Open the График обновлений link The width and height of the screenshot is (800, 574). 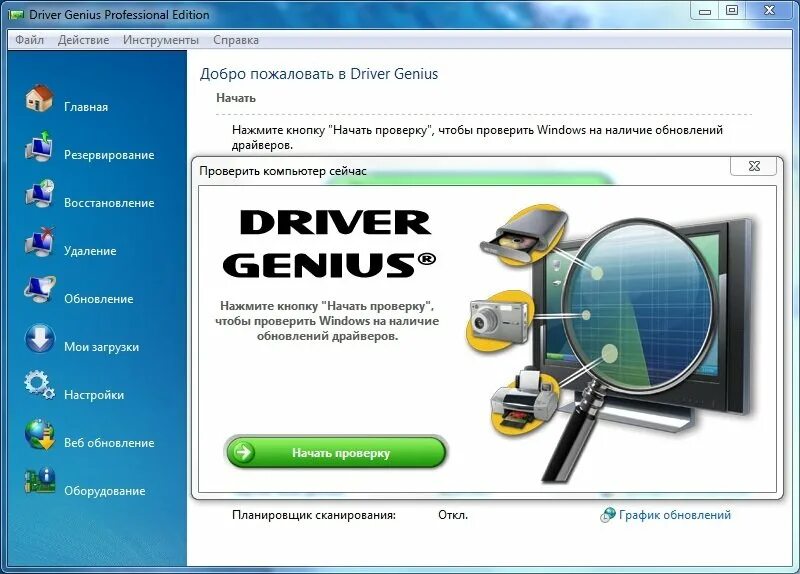coord(674,515)
